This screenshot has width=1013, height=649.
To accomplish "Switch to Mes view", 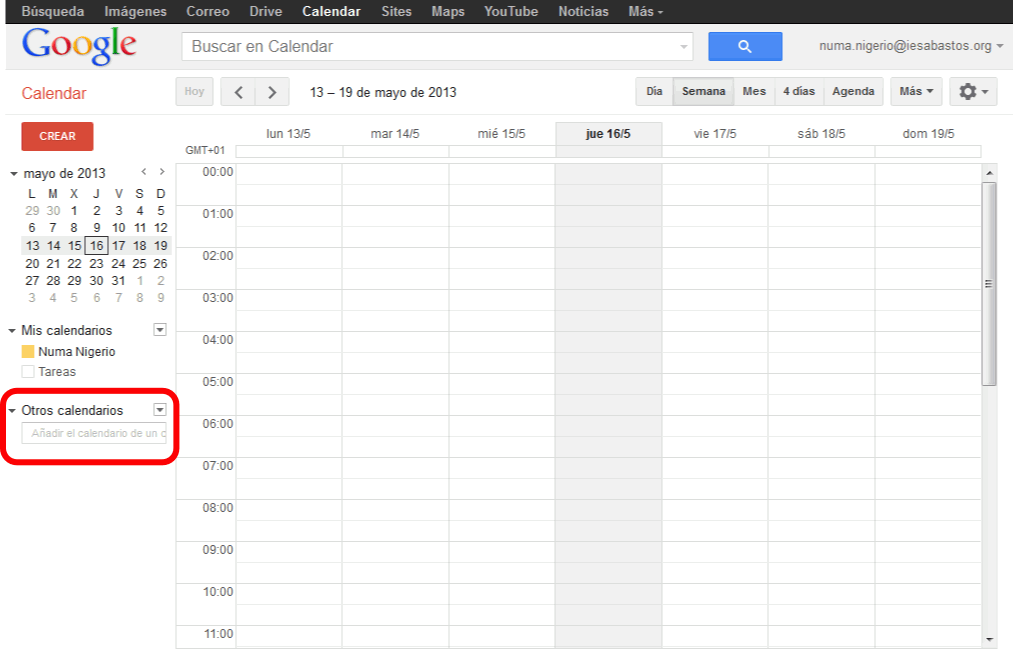I will [x=754, y=92].
